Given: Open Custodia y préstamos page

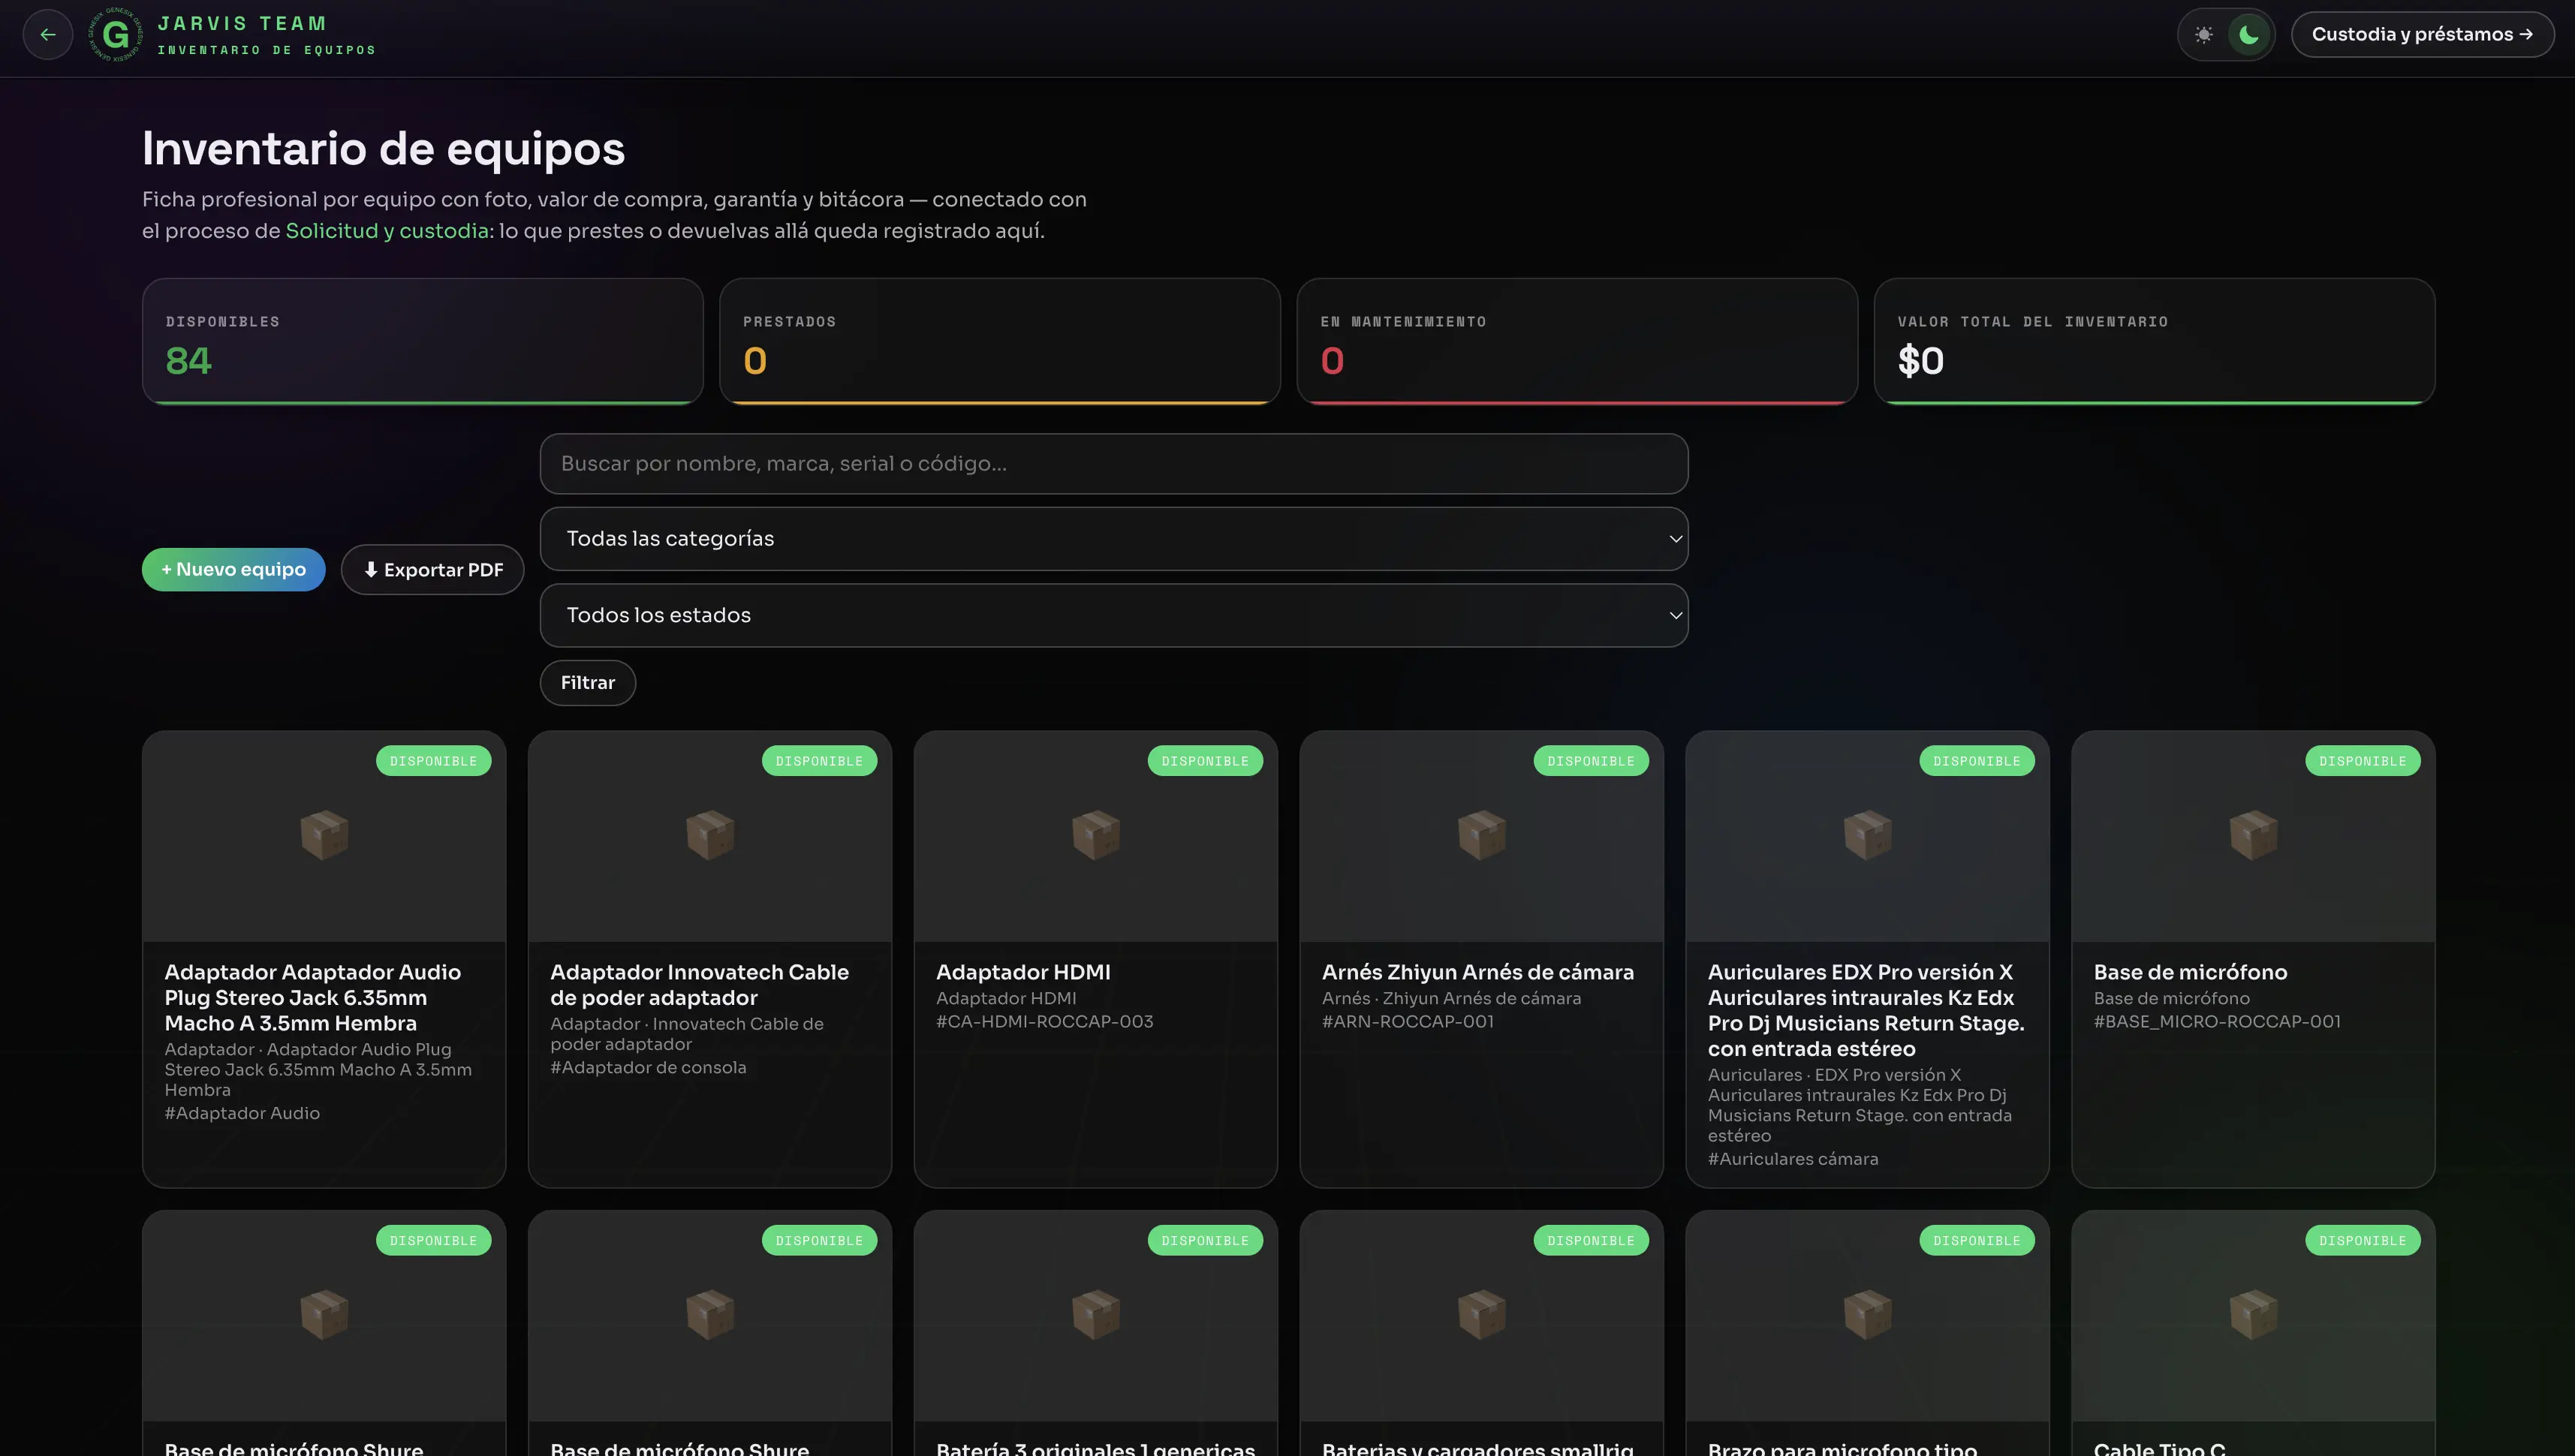Looking at the screenshot, I should (2422, 34).
